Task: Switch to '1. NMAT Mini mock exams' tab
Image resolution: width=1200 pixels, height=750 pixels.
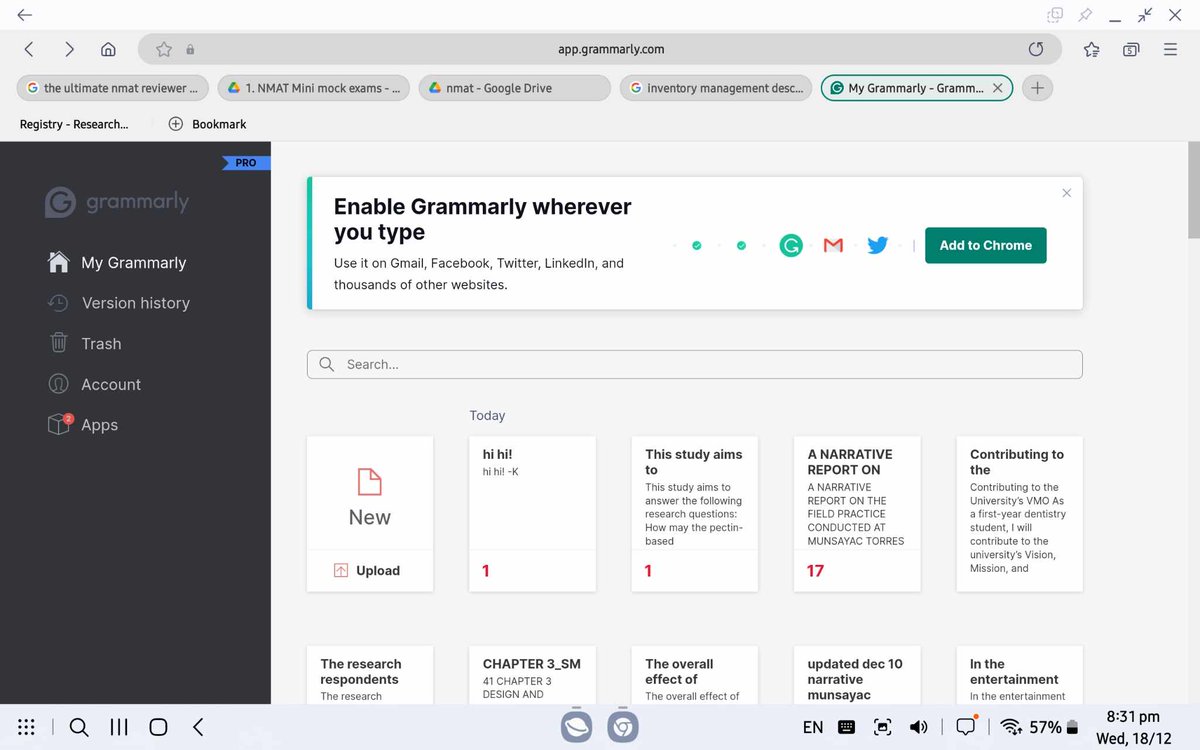Action: click(x=314, y=88)
